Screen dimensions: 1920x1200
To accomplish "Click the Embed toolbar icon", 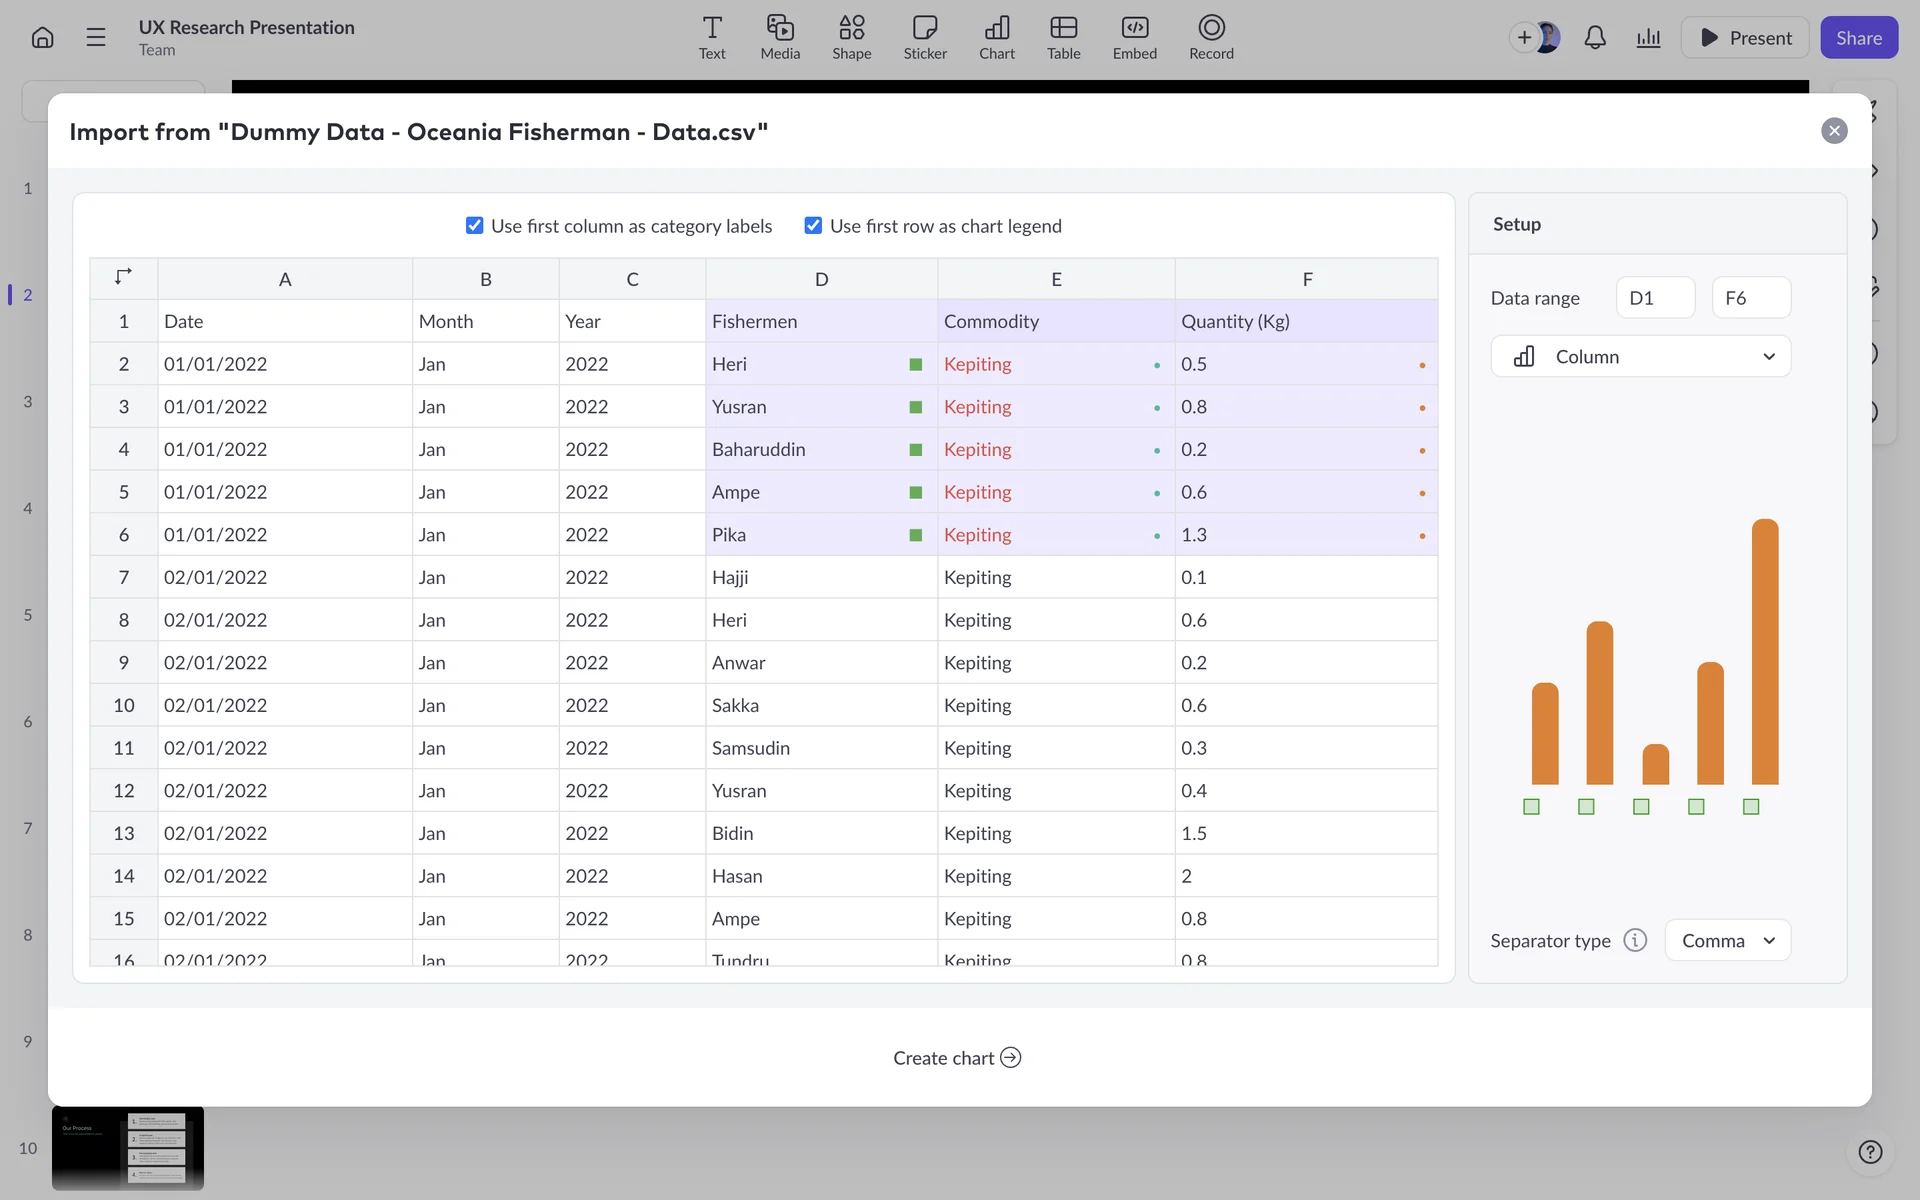I will pyautogui.click(x=1134, y=28).
